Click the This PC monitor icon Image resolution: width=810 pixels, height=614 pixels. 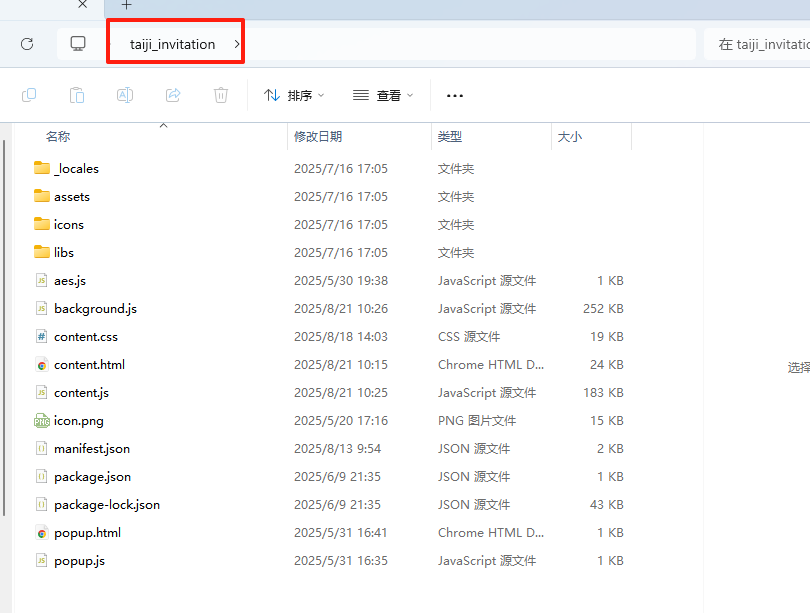(78, 44)
